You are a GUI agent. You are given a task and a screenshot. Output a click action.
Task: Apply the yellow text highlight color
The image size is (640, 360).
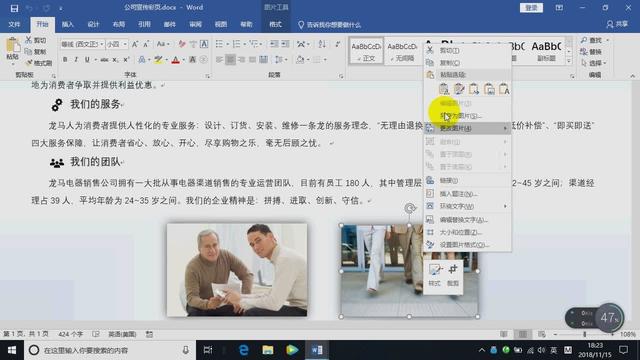tap(158, 60)
